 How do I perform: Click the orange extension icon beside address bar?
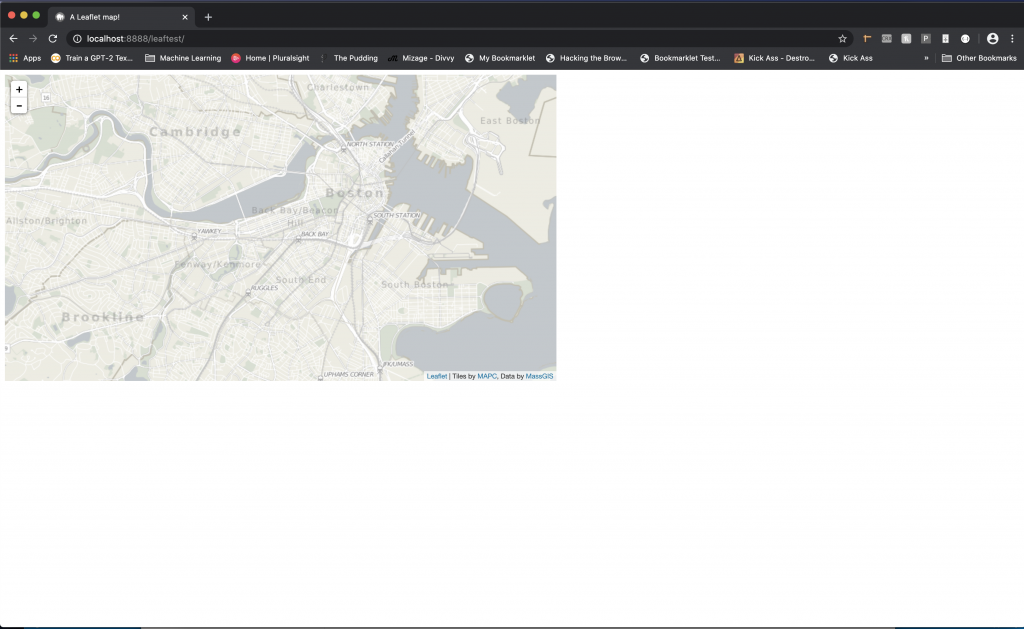tap(866, 38)
